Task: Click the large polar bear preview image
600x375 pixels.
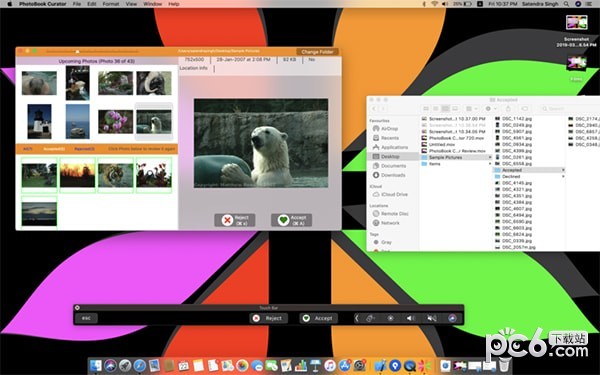Action: point(261,143)
